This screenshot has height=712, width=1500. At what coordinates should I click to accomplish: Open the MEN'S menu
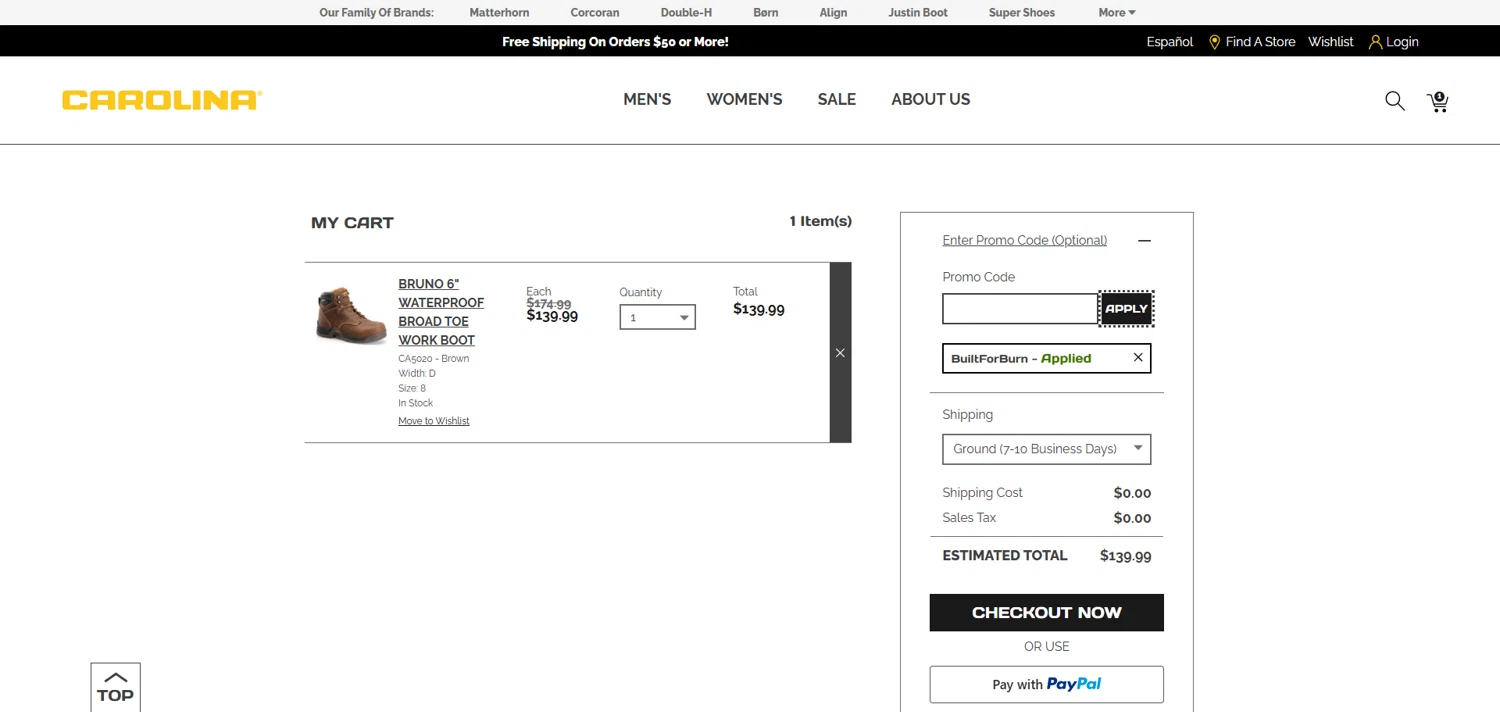[x=647, y=99]
